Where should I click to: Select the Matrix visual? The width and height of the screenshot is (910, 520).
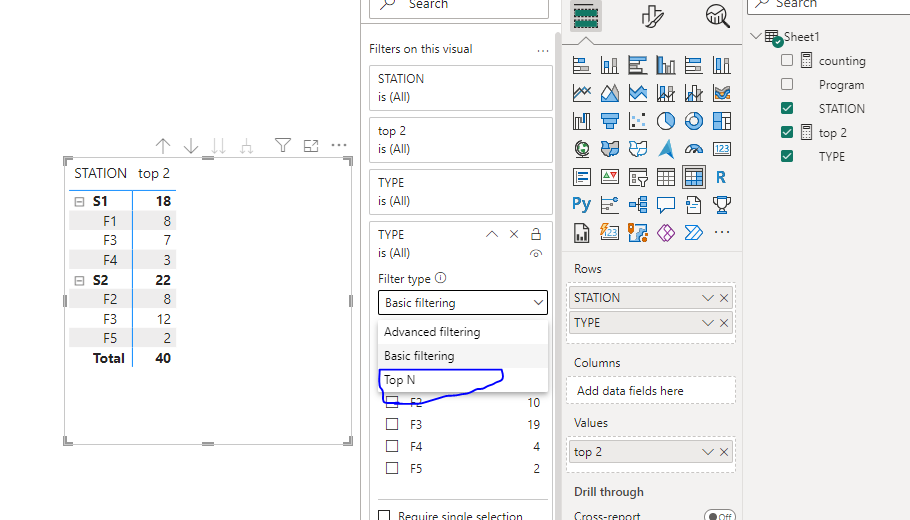coord(694,176)
